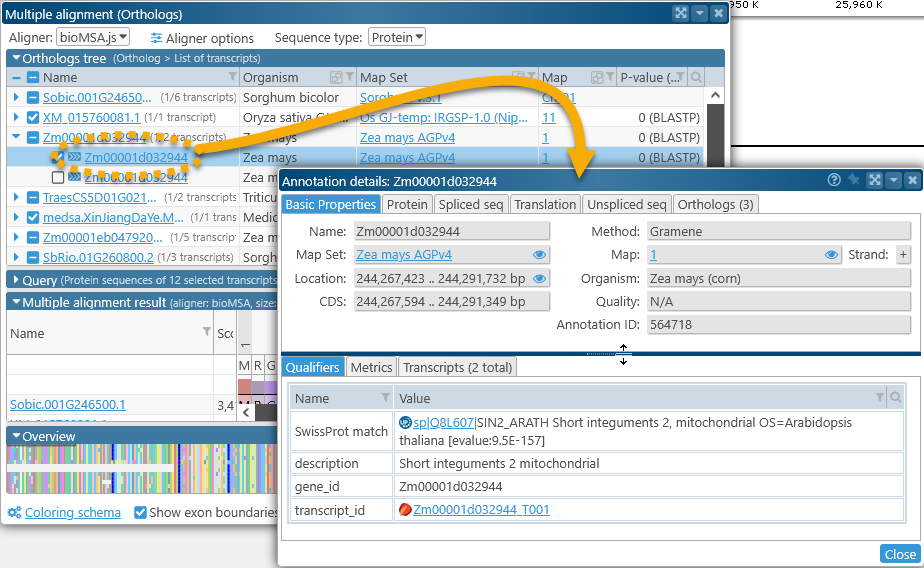Check the second Zm00001d032944 transcript checkbox
Viewport: 924px width, 568px height.
click(58, 177)
